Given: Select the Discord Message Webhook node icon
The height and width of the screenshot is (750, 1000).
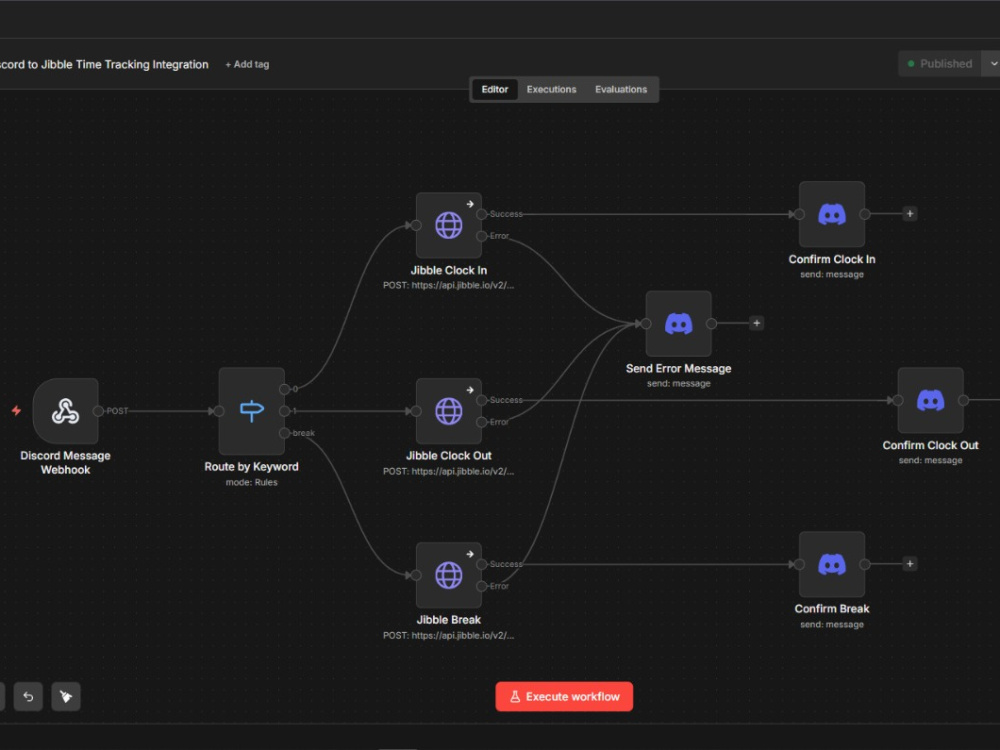Looking at the screenshot, I should [x=66, y=411].
